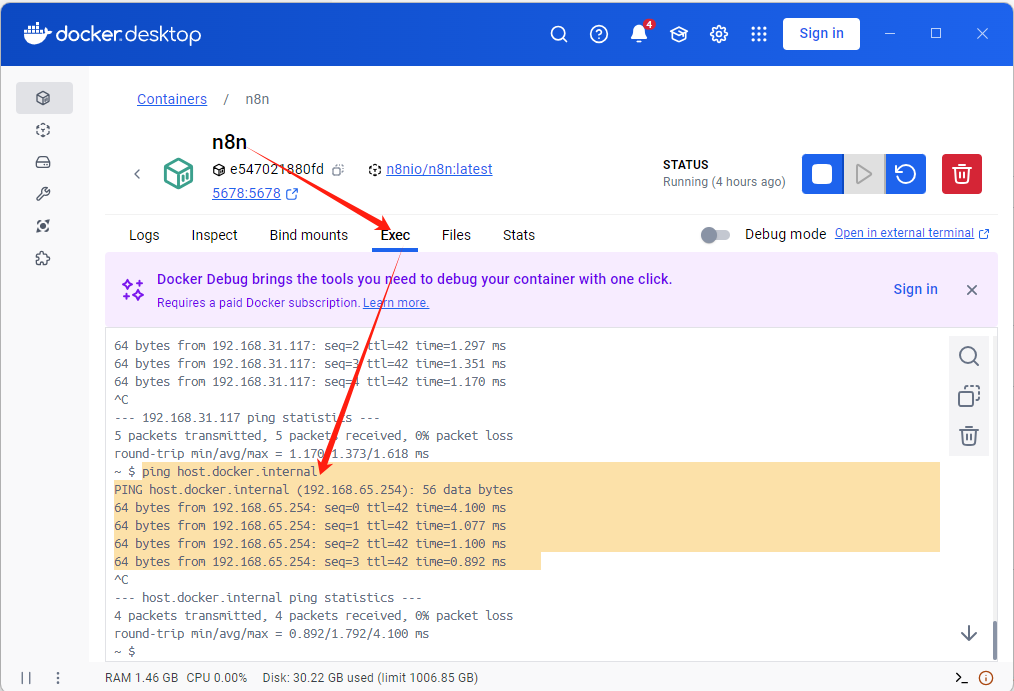This screenshot has height=691, width=1014.
Task: Open the Builds wrench icon in sidebar
Action: point(43,194)
